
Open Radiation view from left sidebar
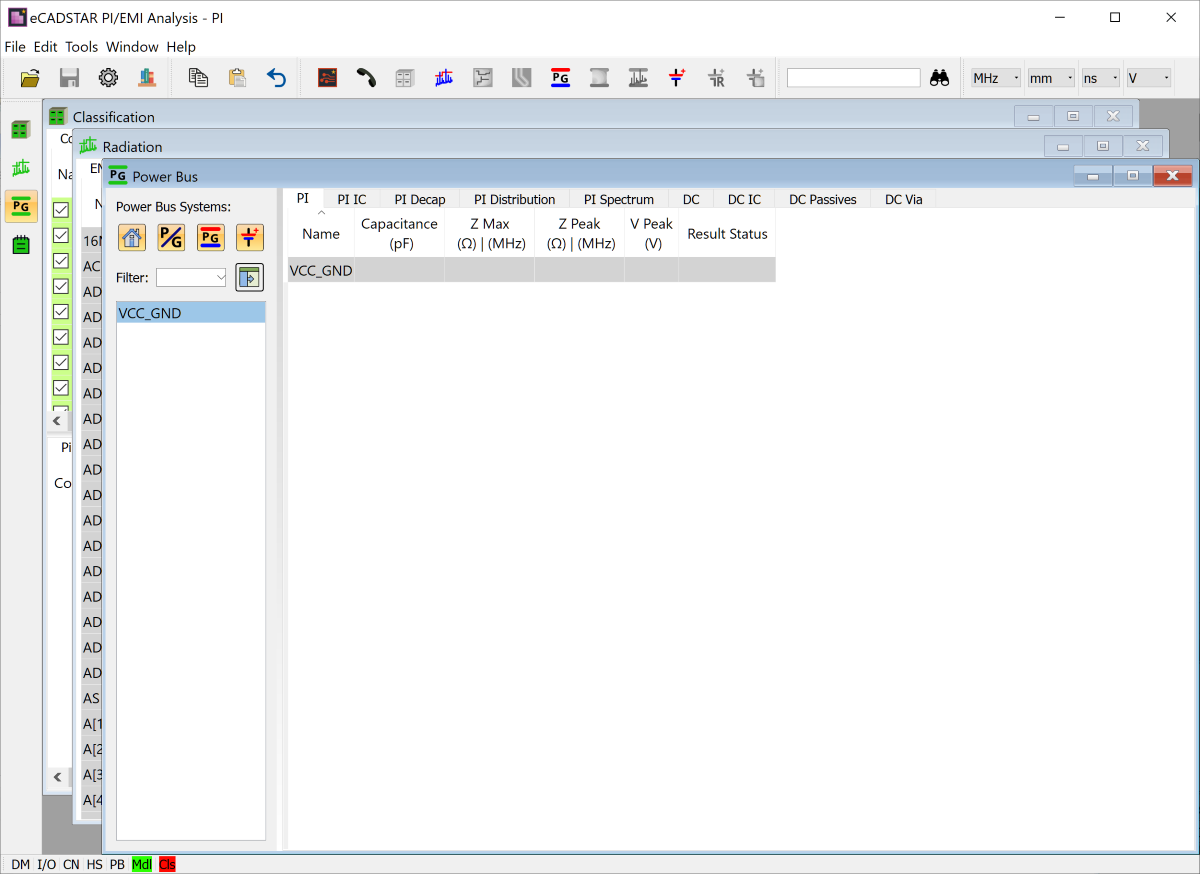[21, 168]
